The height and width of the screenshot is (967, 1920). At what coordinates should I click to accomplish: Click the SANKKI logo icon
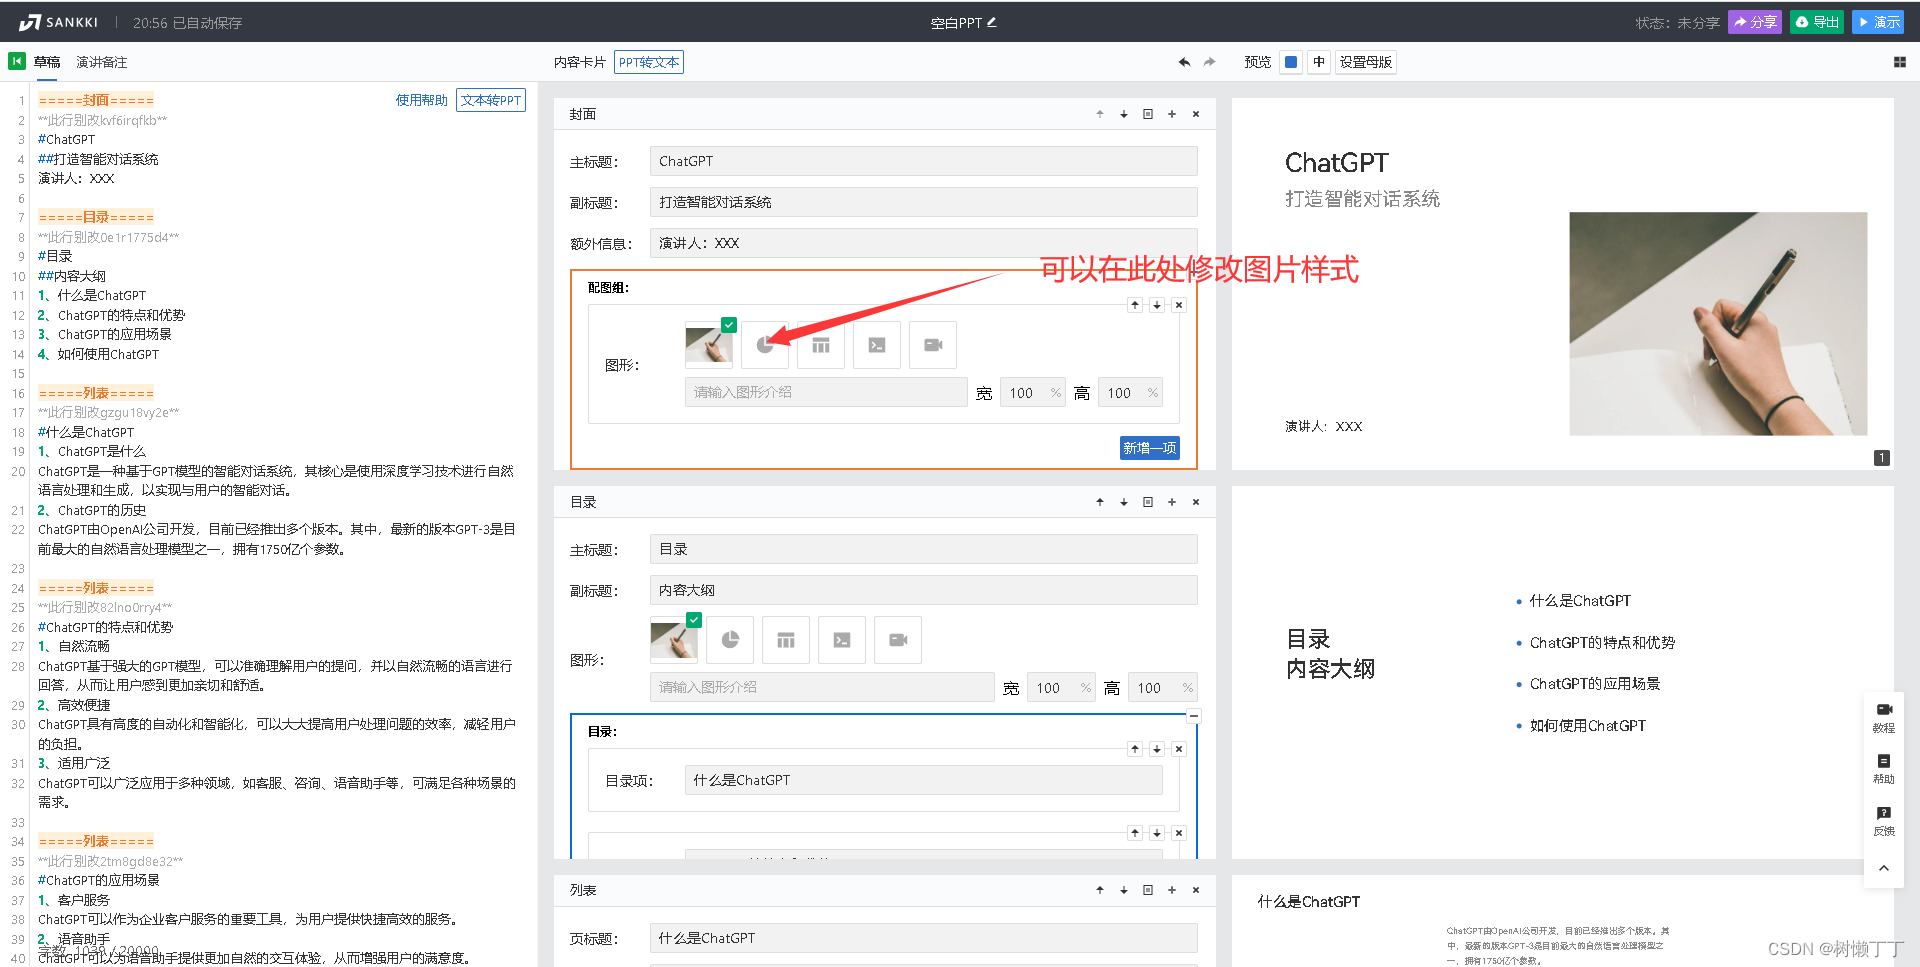[30, 22]
